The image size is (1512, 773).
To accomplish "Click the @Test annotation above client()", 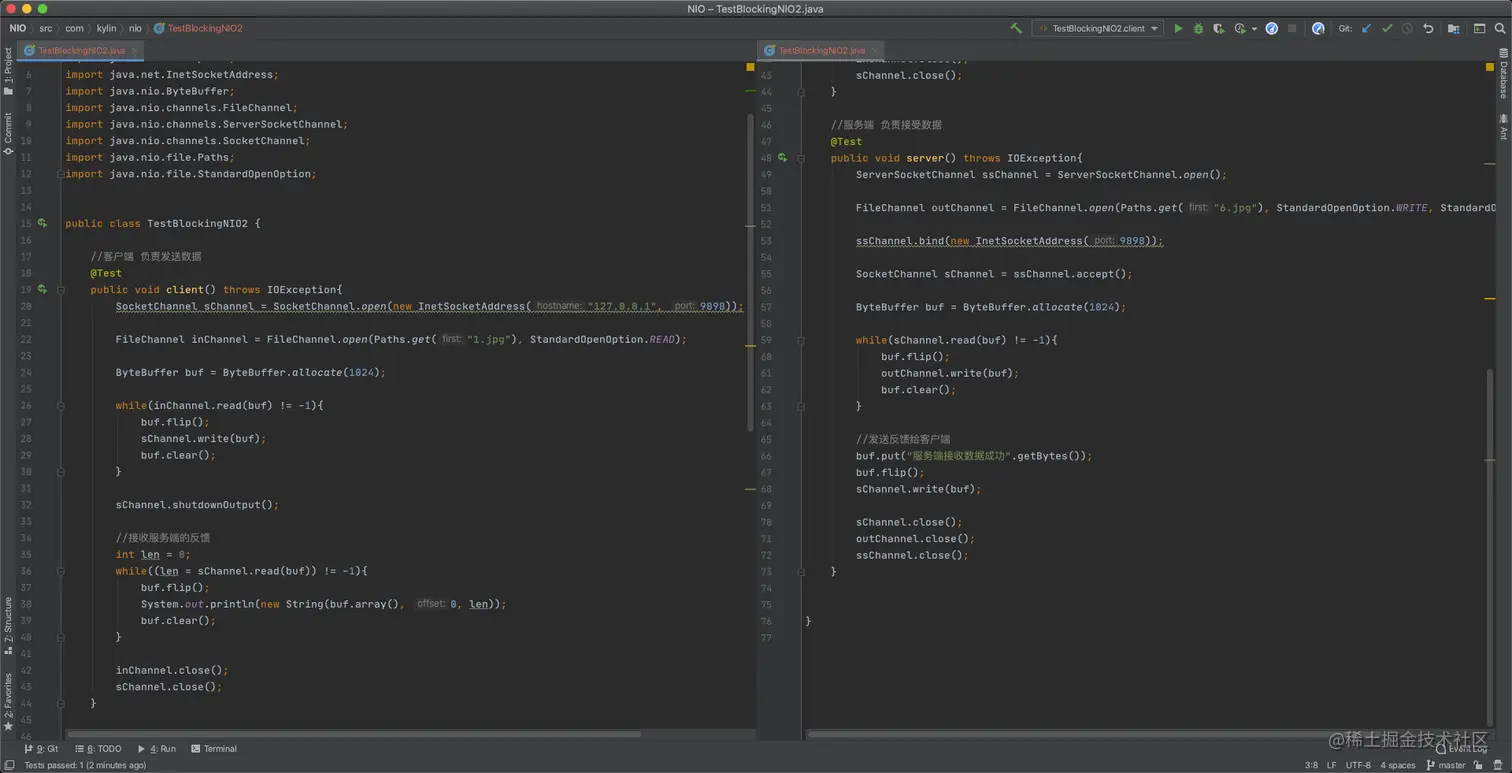I will pyautogui.click(x=106, y=273).
